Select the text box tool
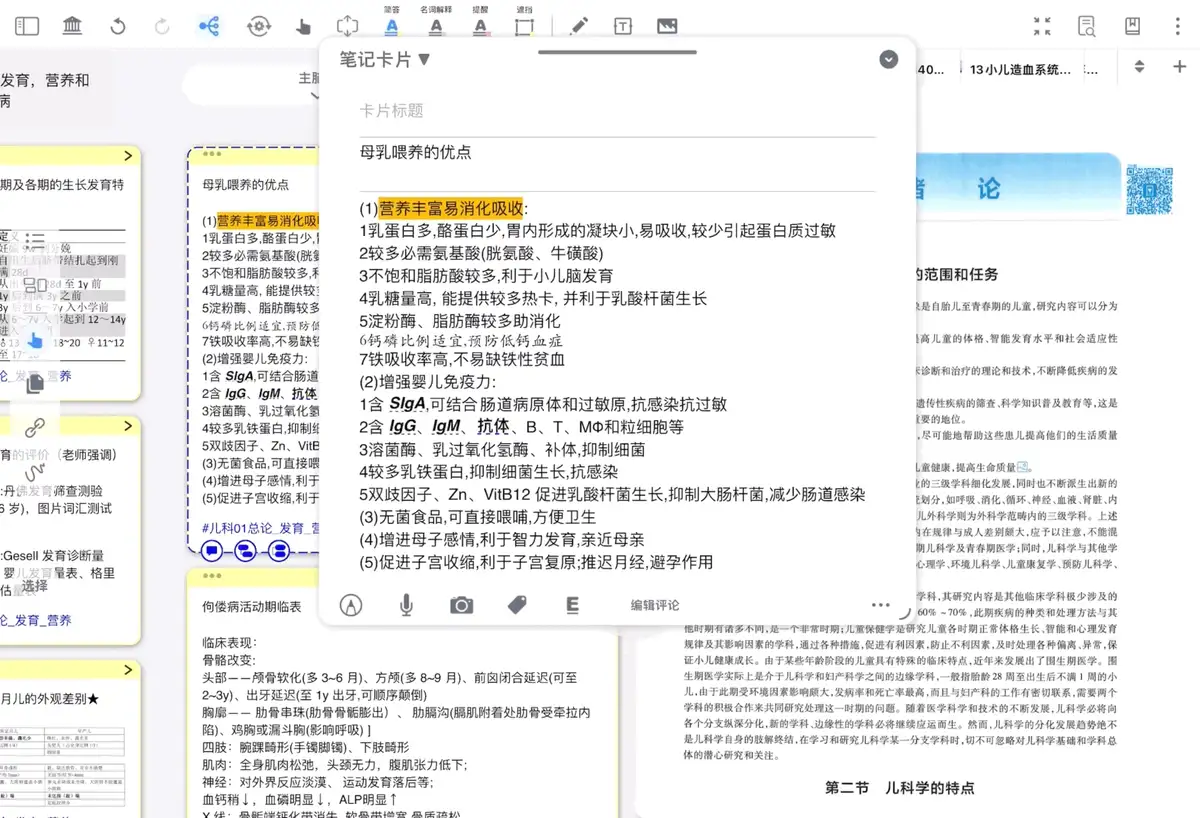This screenshot has width=1200, height=818. (x=623, y=27)
